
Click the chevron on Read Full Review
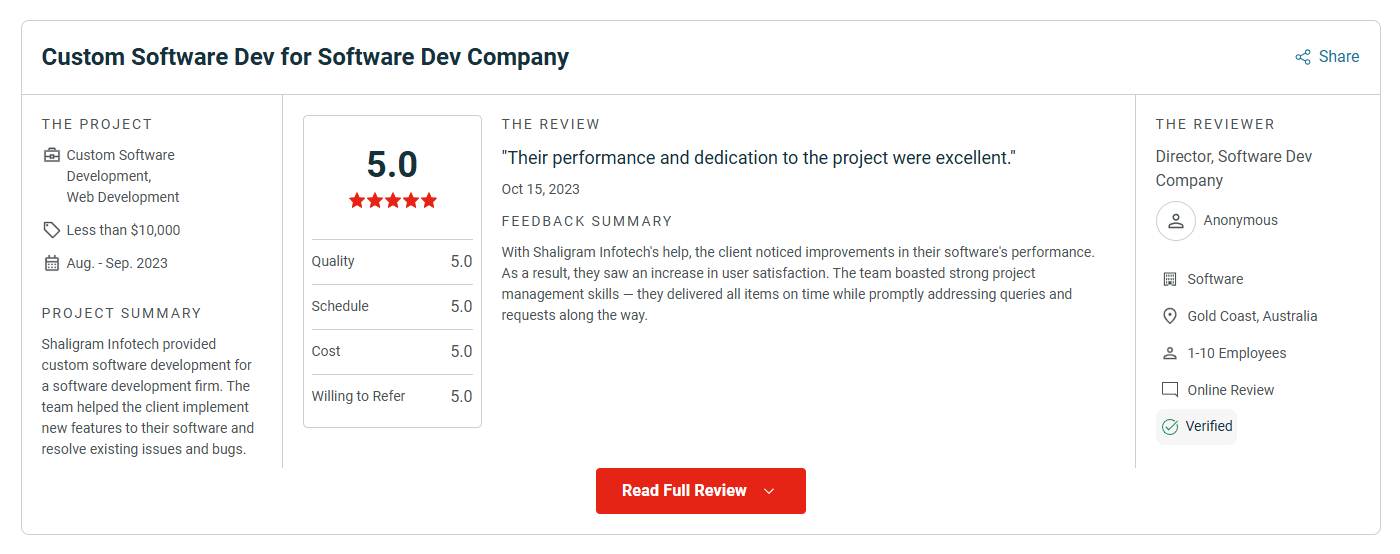coord(769,491)
